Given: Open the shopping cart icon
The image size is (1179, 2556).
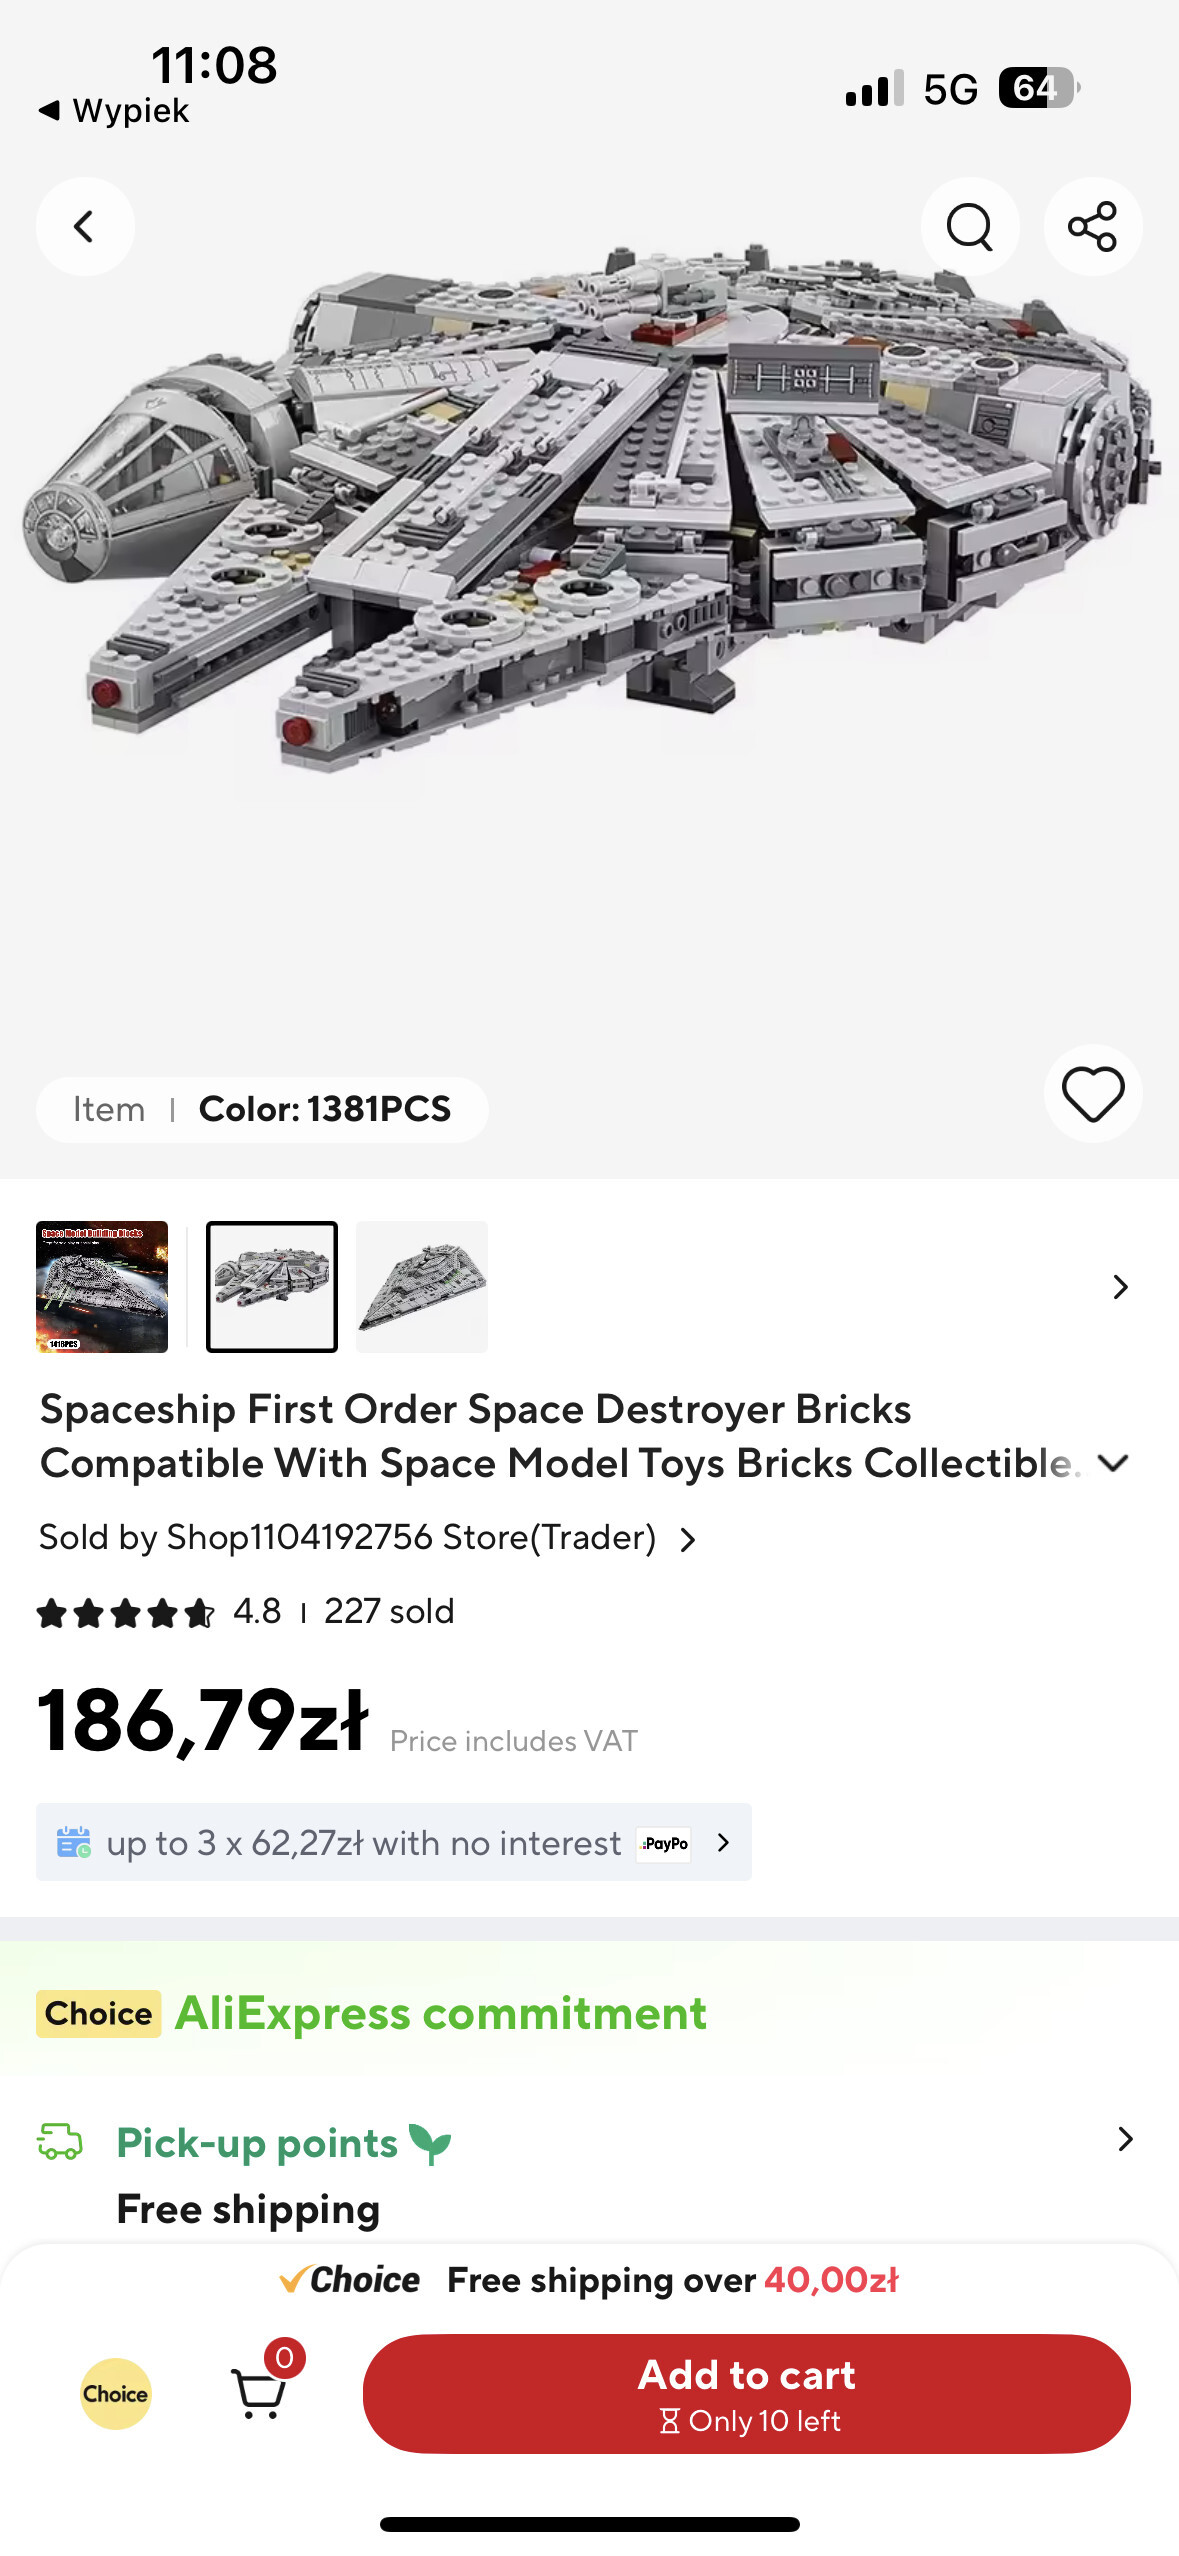Looking at the screenshot, I should pyautogui.click(x=260, y=2392).
